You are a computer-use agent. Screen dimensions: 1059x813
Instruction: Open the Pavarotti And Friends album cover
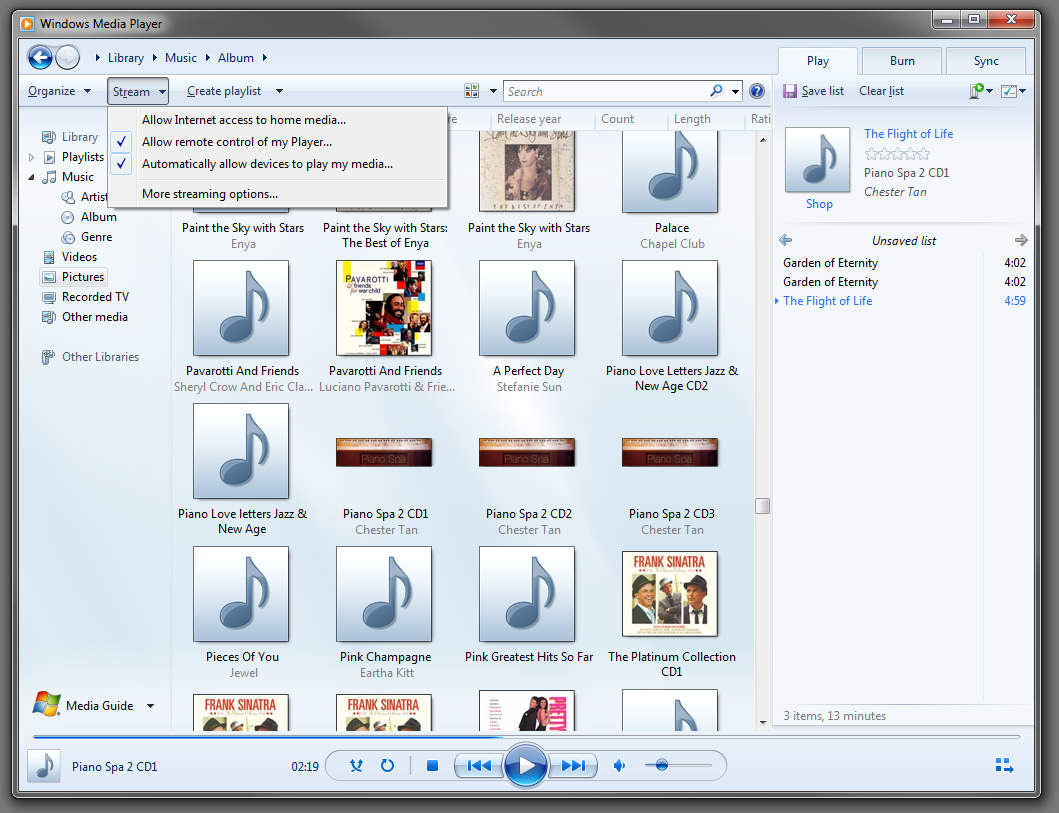pos(384,308)
